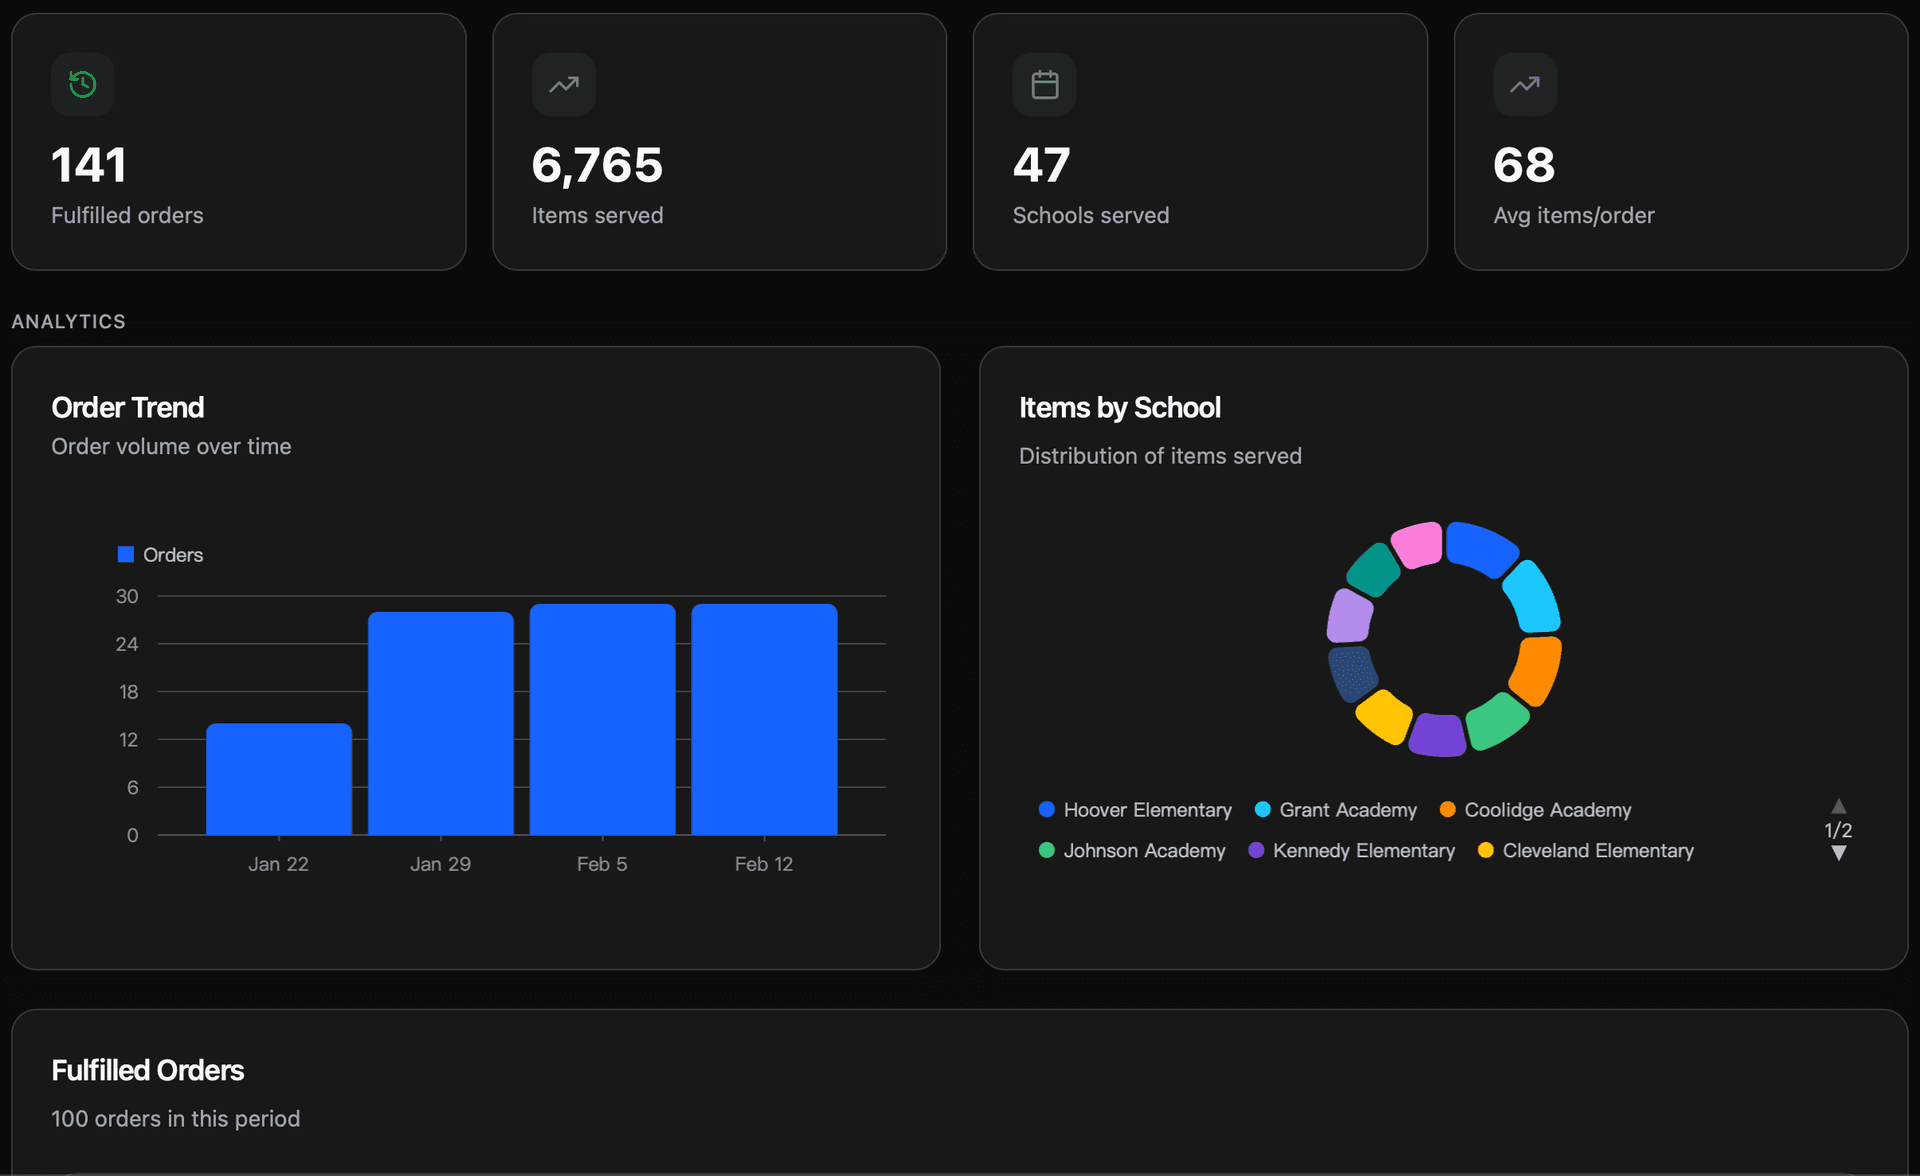Click the calendar icon on Schools served card
Screen dimensions: 1920x1176
click(x=1044, y=84)
